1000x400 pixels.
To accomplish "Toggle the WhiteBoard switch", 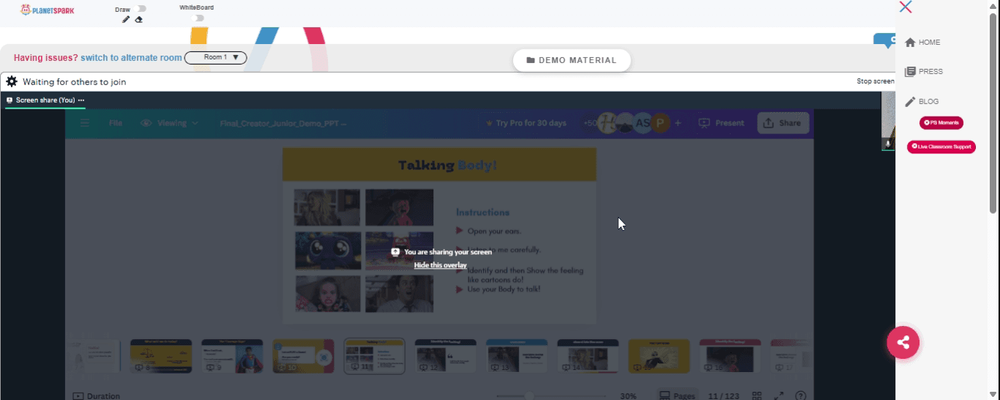I will (x=199, y=18).
